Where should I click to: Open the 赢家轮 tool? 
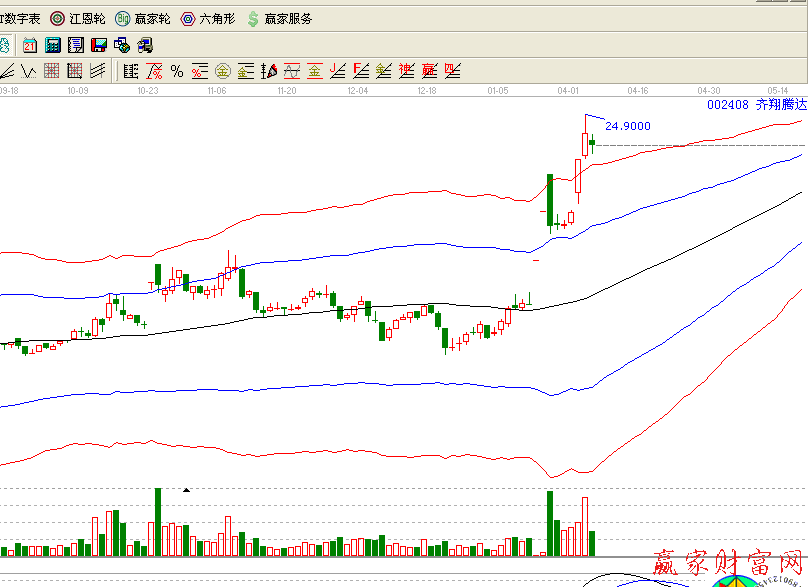pos(143,18)
